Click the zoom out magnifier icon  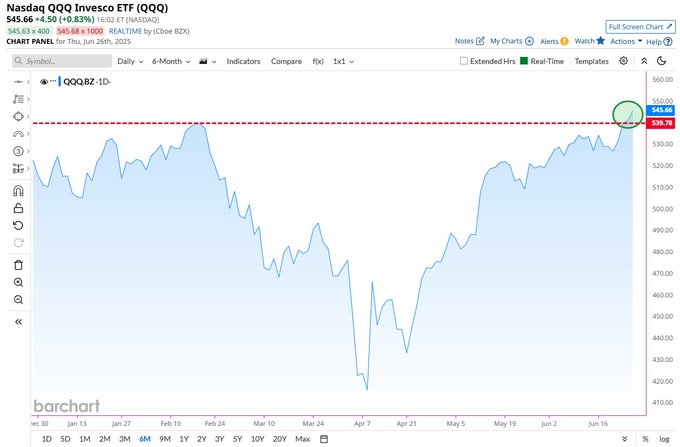click(18, 300)
